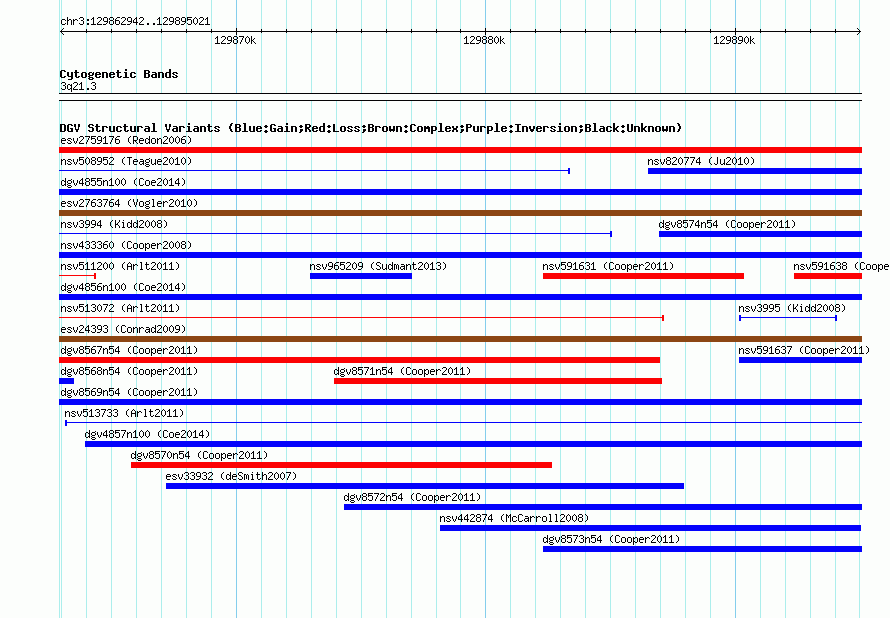Select the Cytogenetic Bands track title
Image resolution: width=890 pixels, height=618 pixels.
click(119, 74)
